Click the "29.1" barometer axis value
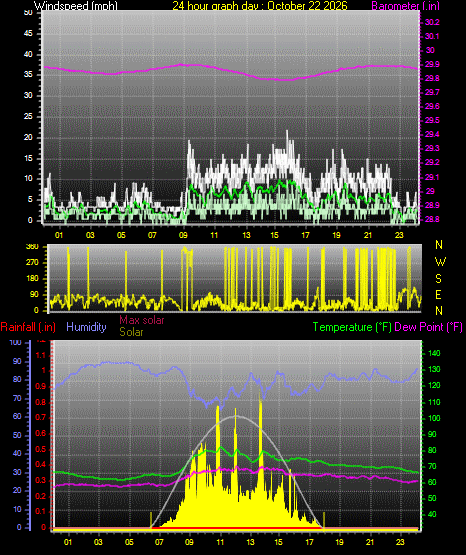This screenshot has width=466, height=555. [432, 177]
